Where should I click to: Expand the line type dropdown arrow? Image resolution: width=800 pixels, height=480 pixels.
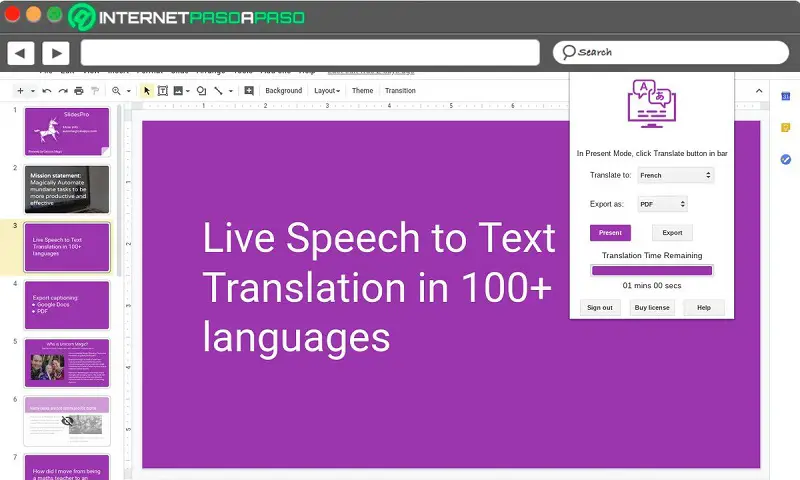pos(231,91)
